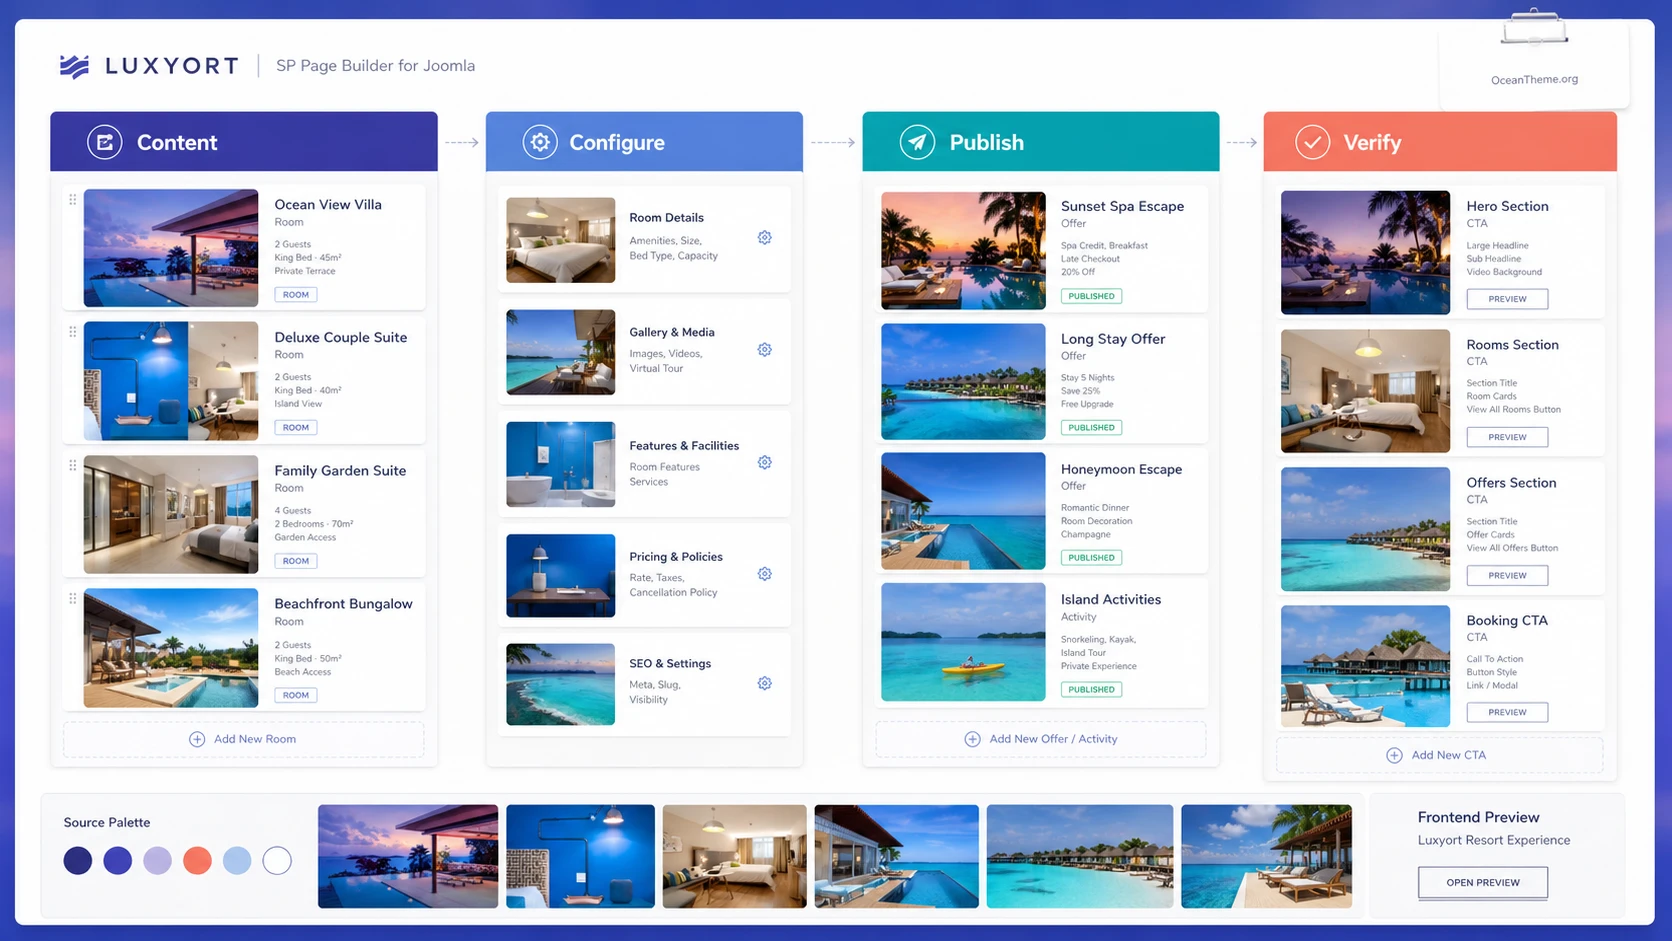Select the Room Details bedroom thumbnail
Screen dimensions: 1672x941
point(560,240)
